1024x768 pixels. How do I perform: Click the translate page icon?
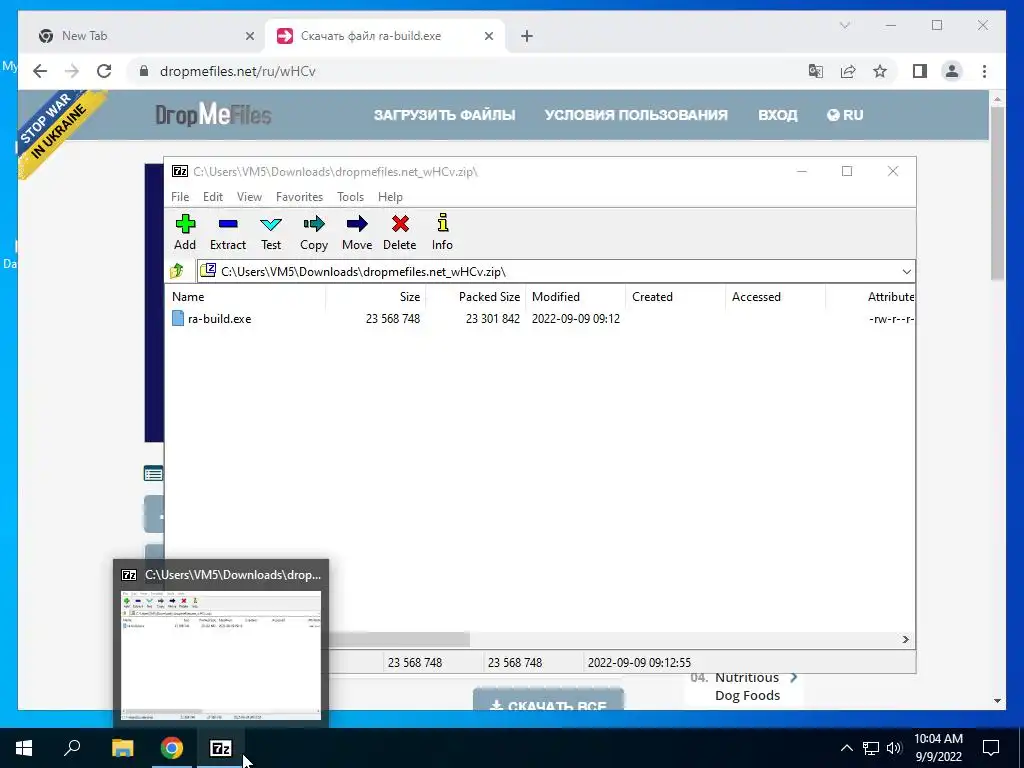pyautogui.click(x=816, y=71)
